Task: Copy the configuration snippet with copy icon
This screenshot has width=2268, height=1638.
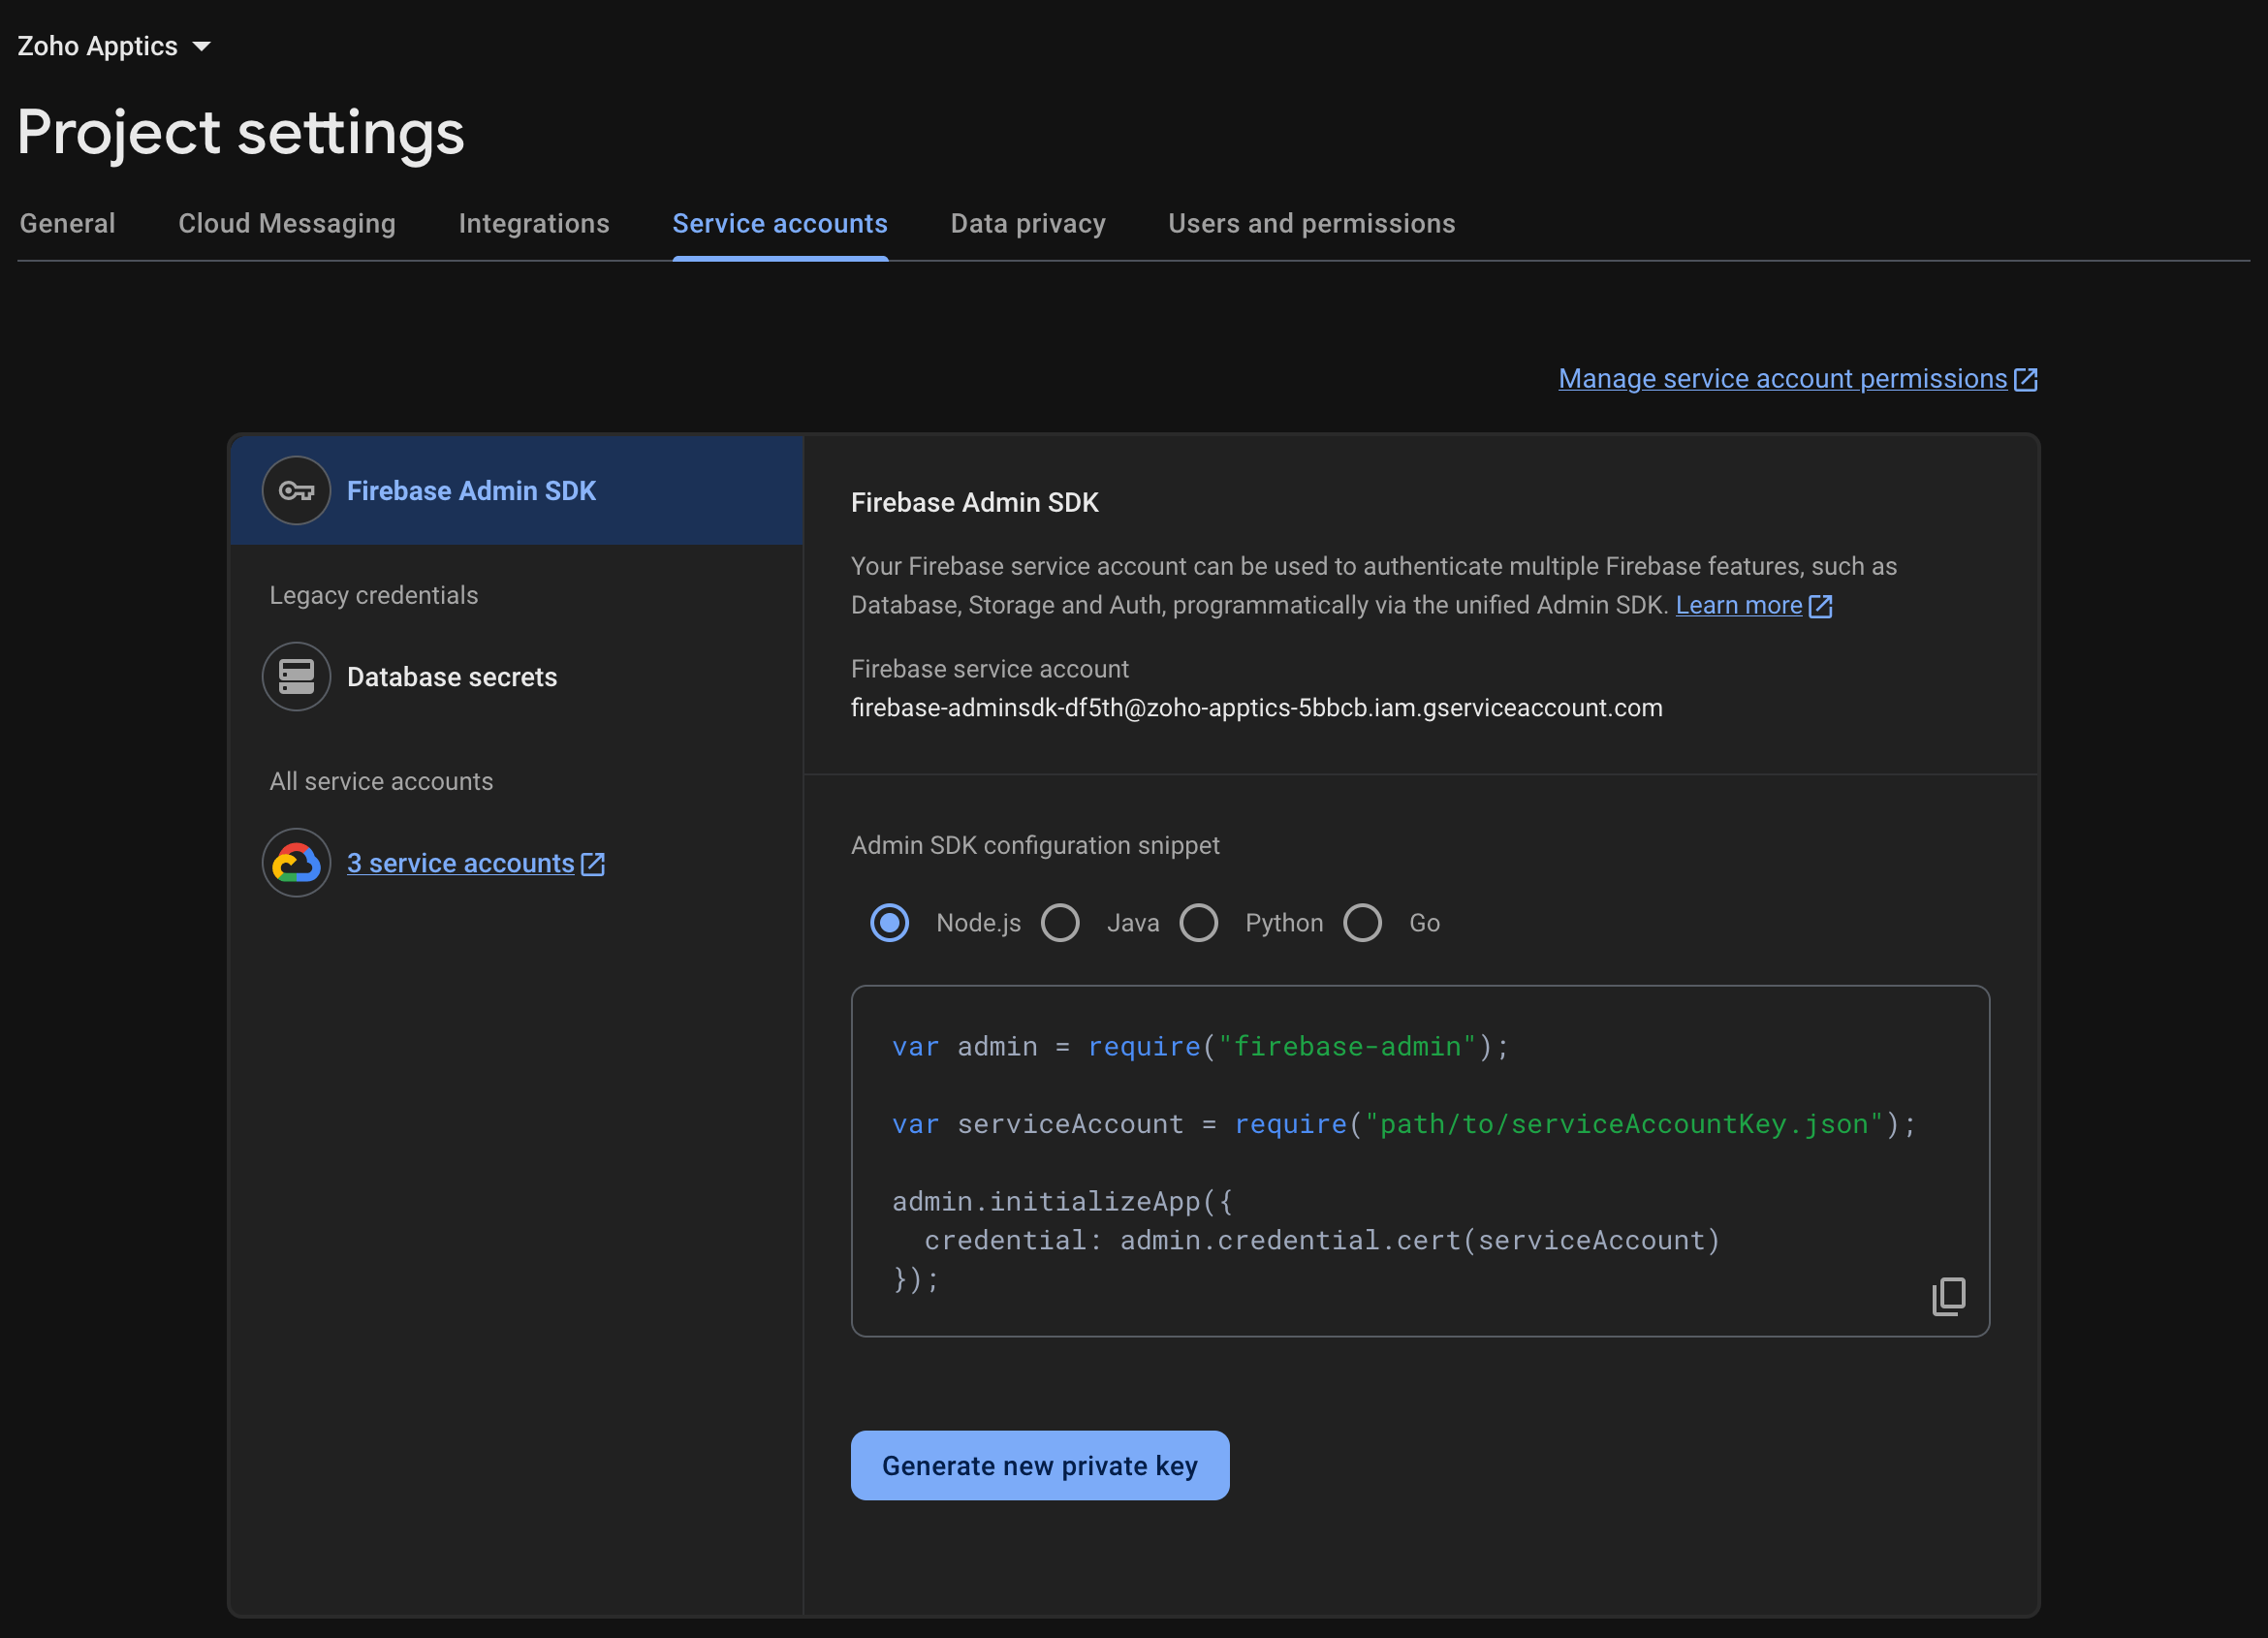Action: (1948, 1296)
